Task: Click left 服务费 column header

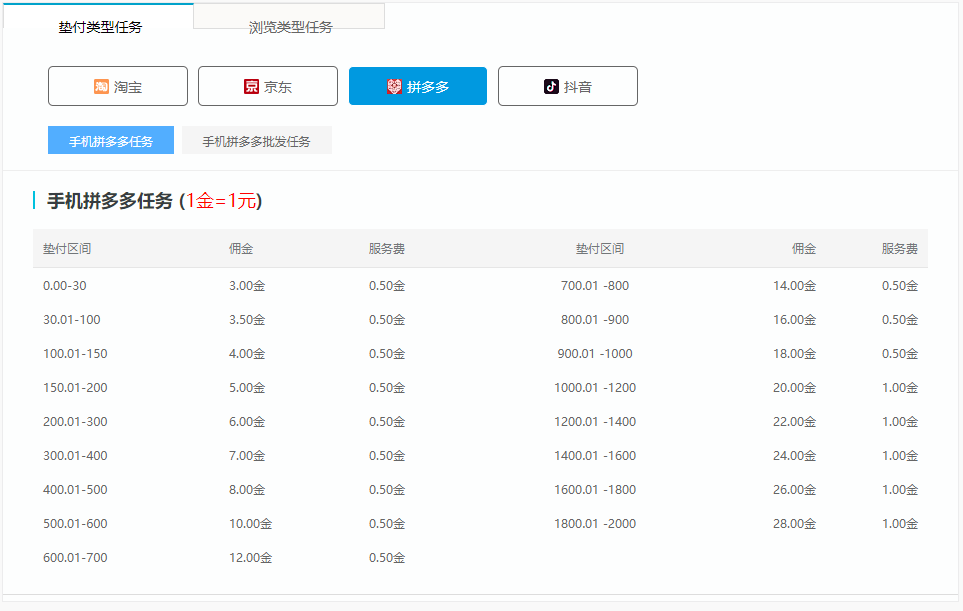Action: point(387,249)
